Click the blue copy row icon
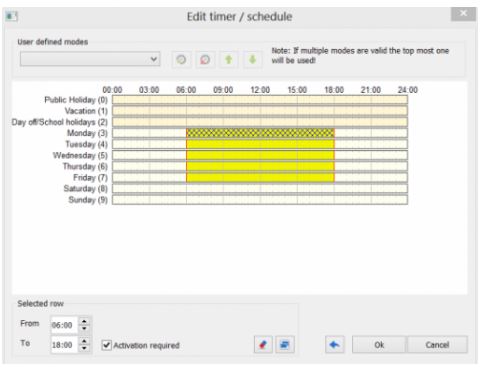This screenshot has height=370, width=481. pyautogui.click(x=285, y=344)
